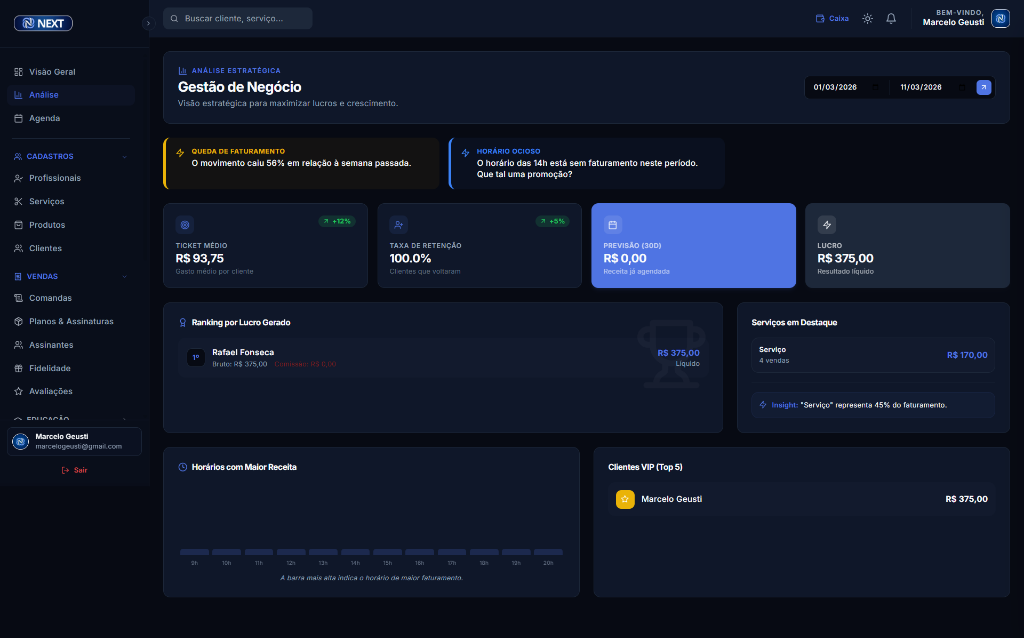Open Clientes in the sidebar
Screen dimensions: 1024x638
coord(71,248)
